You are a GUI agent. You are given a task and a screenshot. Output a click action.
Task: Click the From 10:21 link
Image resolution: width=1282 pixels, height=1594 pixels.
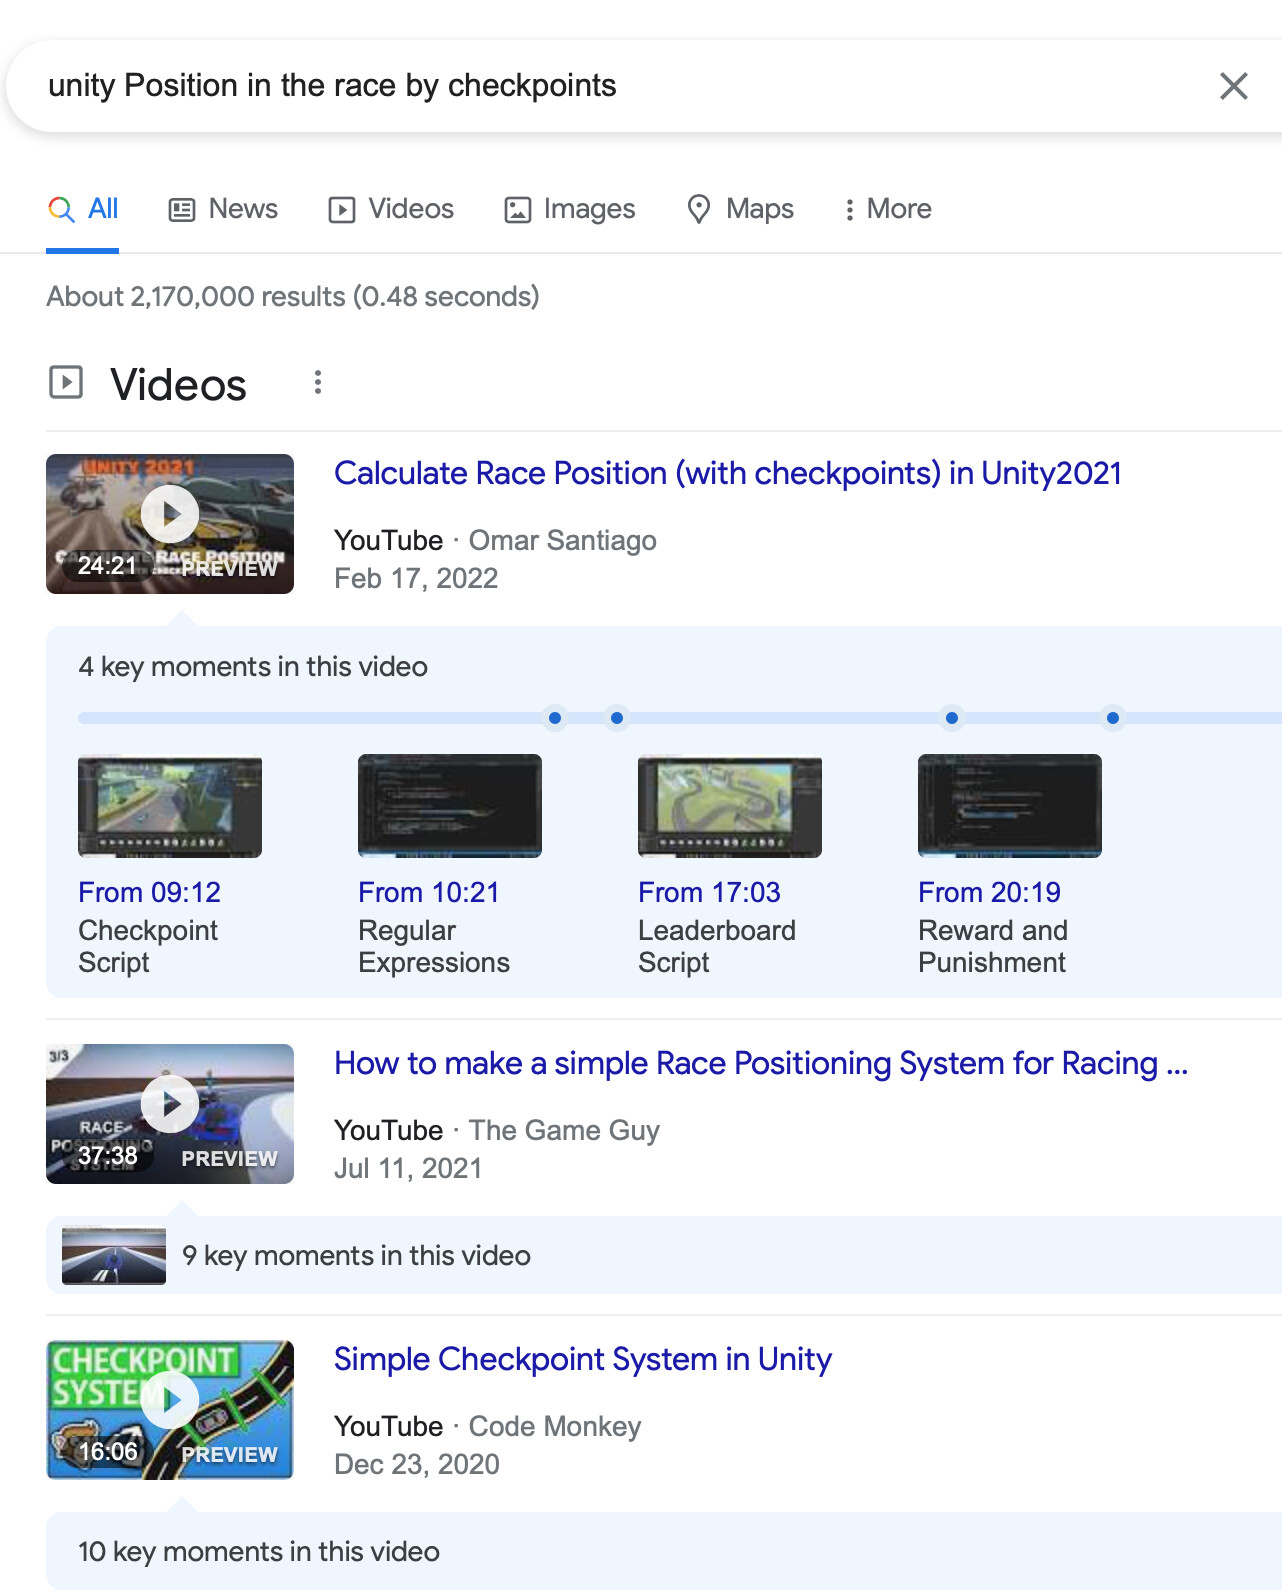pos(429,892)
